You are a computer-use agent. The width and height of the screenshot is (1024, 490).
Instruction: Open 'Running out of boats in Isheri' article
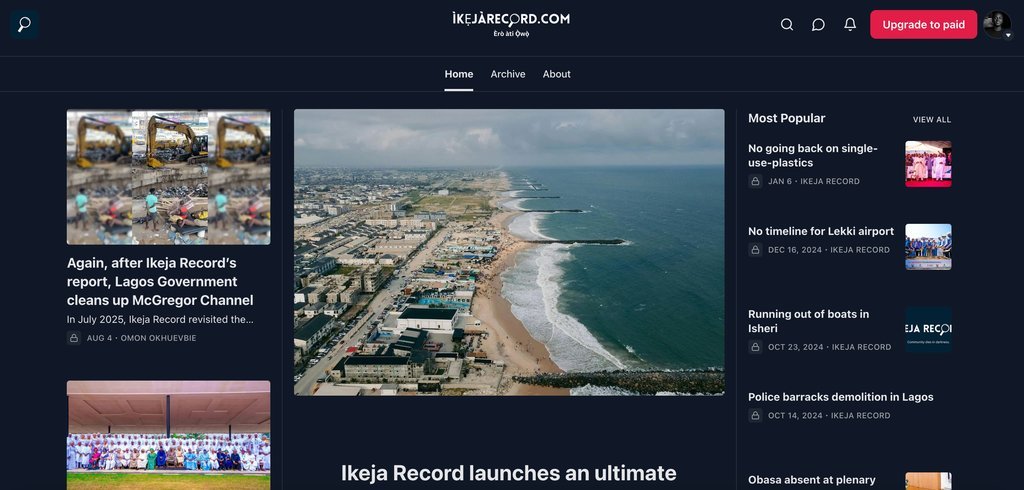point(808,321)
